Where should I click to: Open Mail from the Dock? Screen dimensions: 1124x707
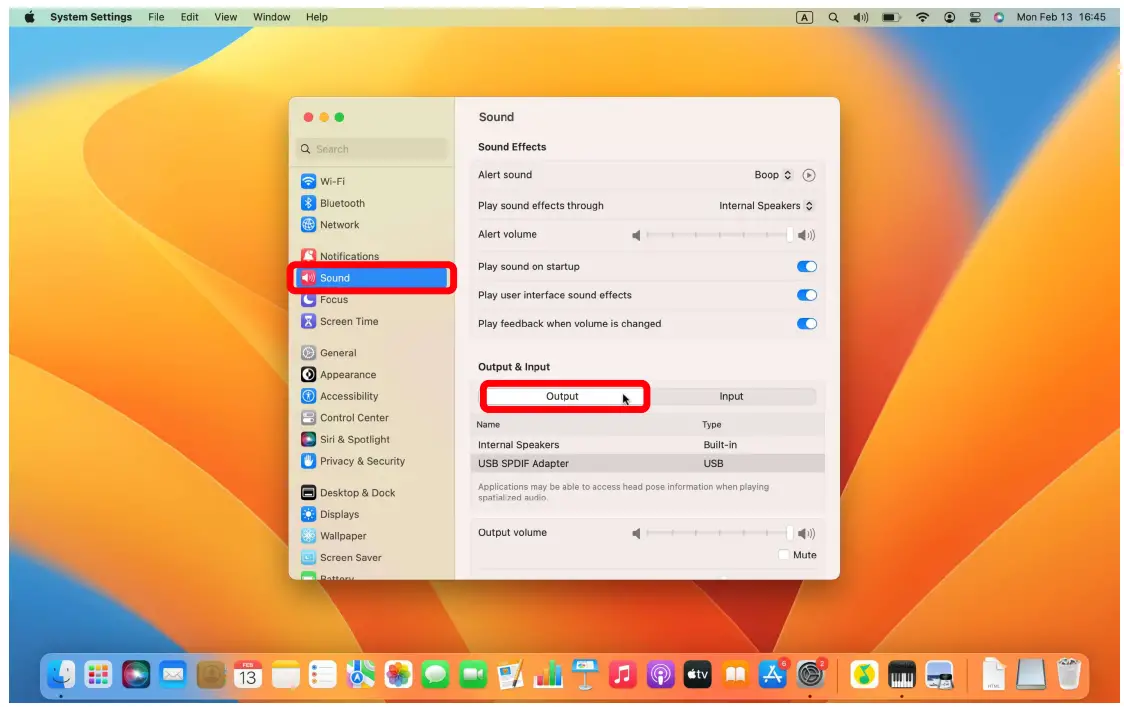[173, 674]
